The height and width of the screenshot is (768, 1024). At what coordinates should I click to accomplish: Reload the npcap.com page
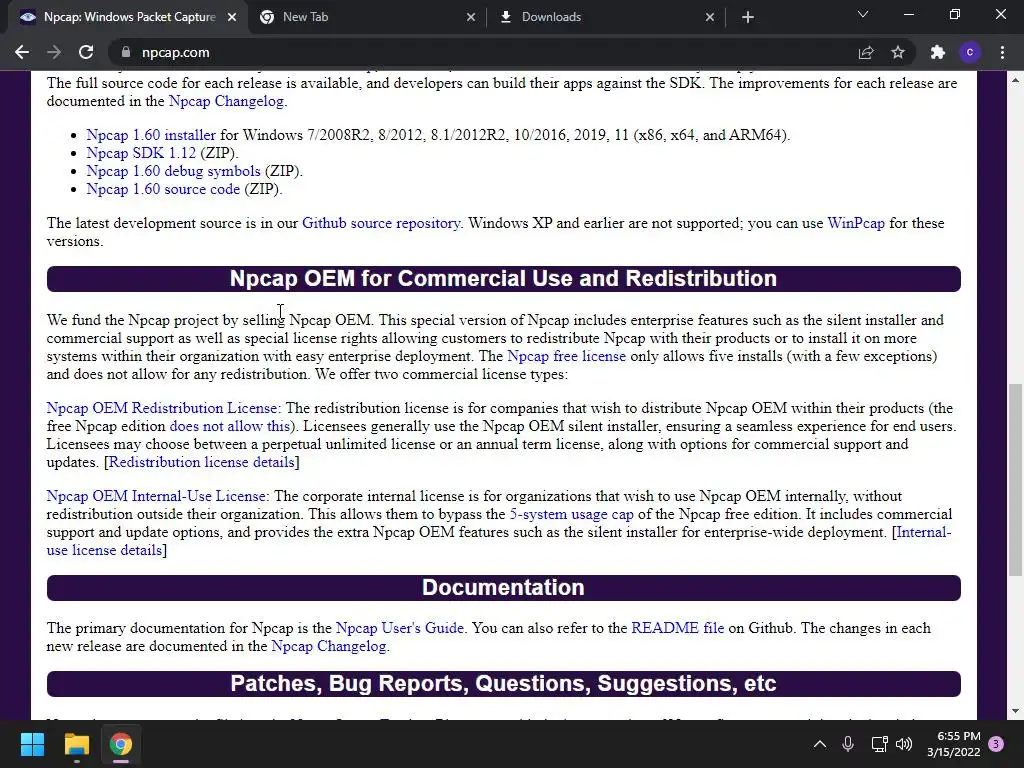click(86, 52)
